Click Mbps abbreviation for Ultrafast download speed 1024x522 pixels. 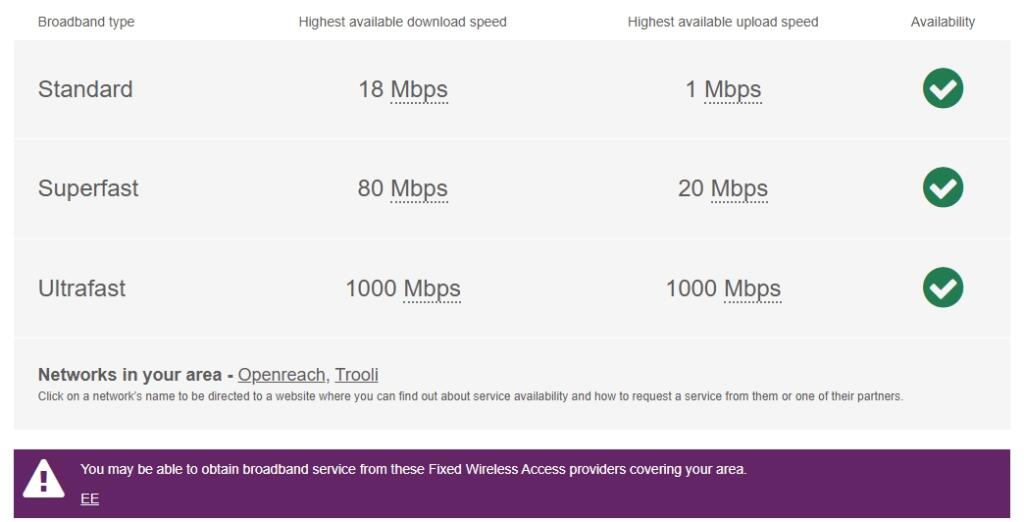[x=432, y=289]
